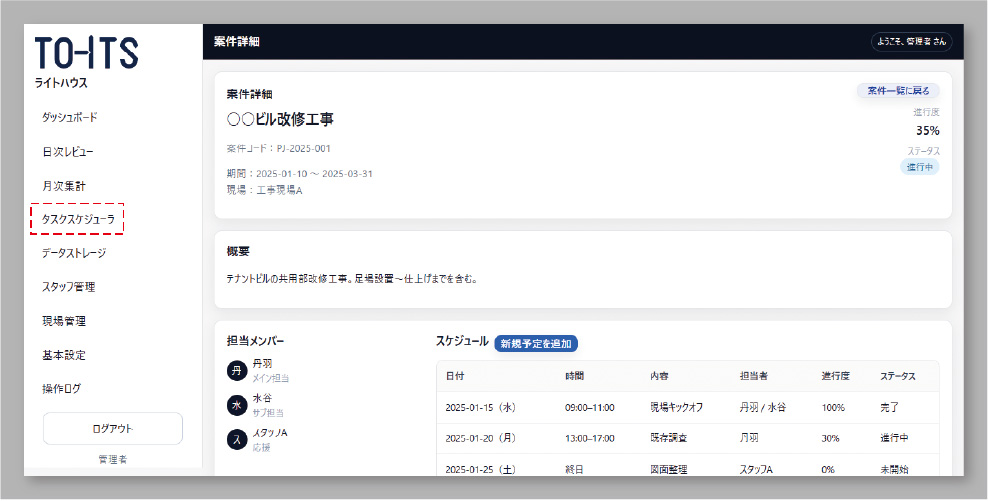Go to 月次集計 page
The image size is (988, 501).
click(x=64, y=185)
